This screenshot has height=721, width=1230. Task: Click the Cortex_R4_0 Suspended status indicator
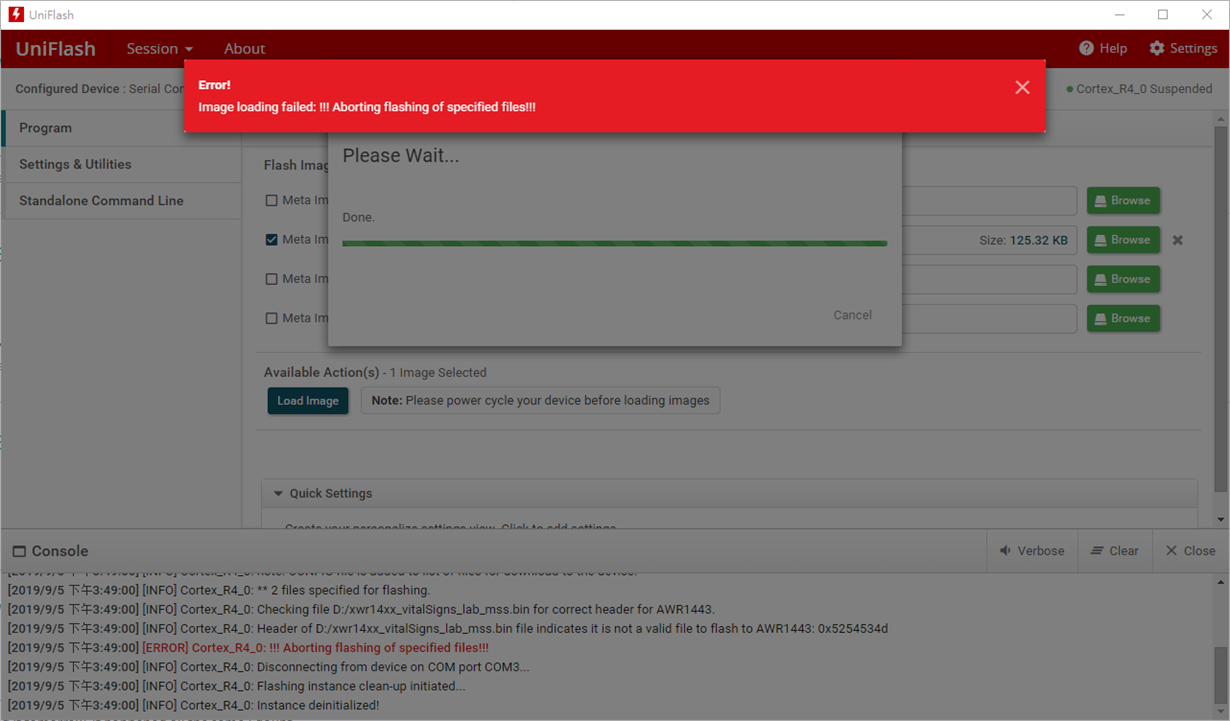tap(1139, 89)
